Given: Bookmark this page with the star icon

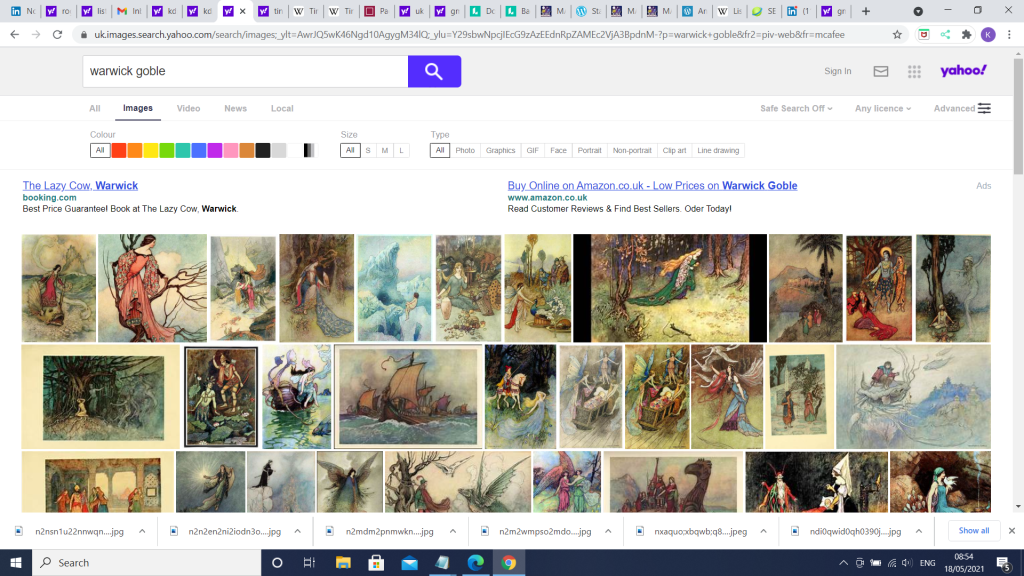Looking at the screenshot, I should pyautogui.click(x=897, y=34).
